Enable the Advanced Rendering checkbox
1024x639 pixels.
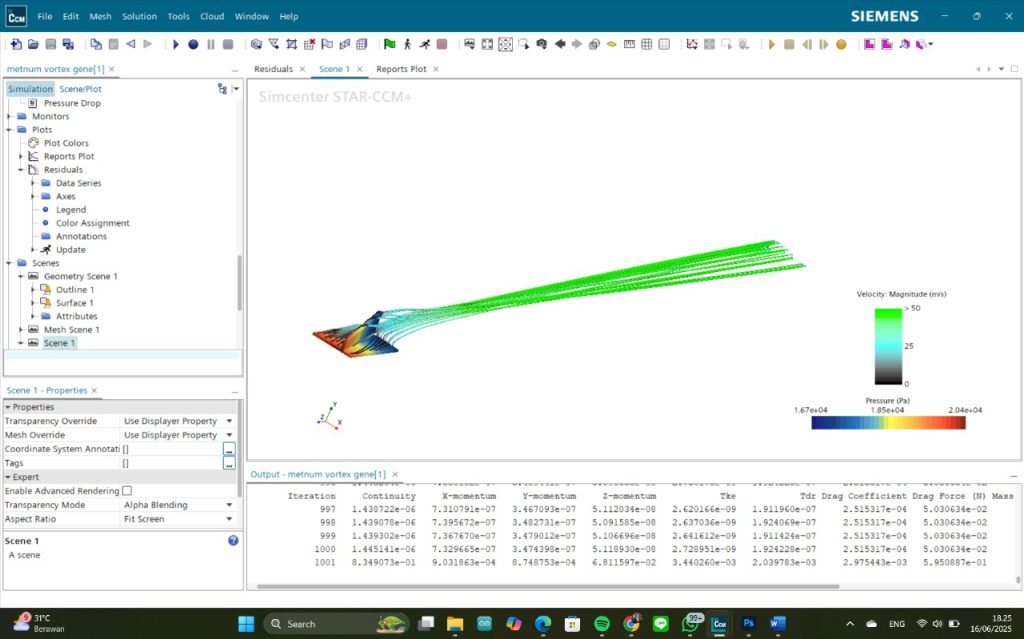[x=127, y=491]
